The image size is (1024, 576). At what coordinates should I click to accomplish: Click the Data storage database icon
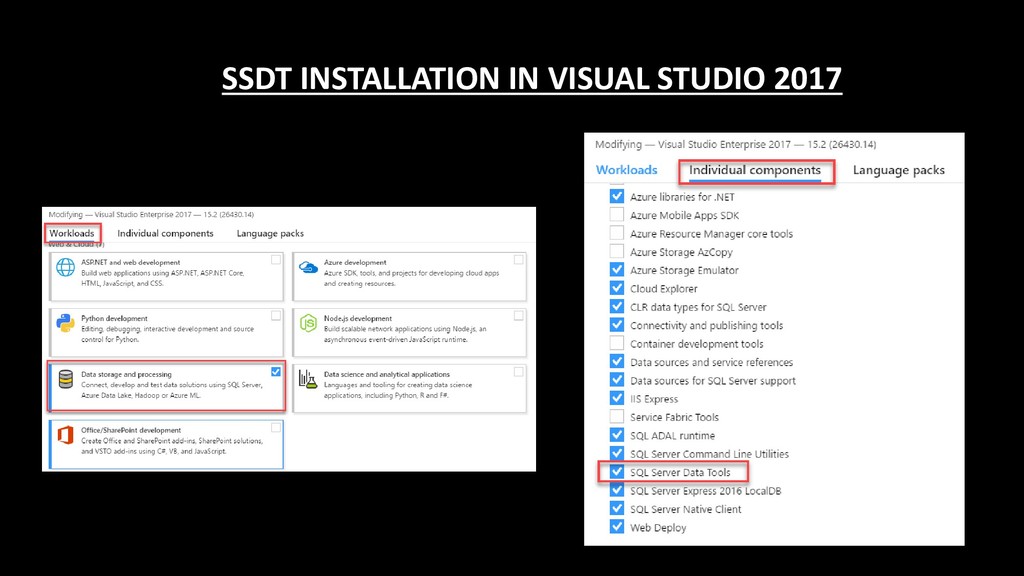pyautogui.click(x=65, y=379)
